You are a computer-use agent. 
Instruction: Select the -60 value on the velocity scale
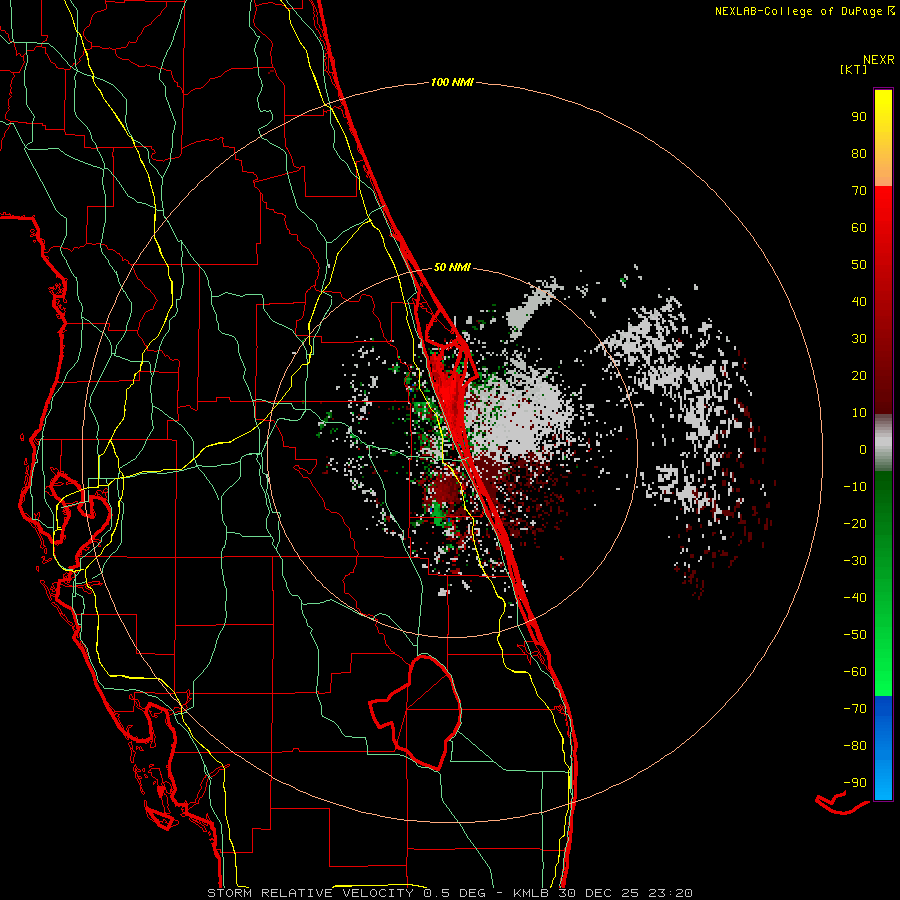[855, 672]
